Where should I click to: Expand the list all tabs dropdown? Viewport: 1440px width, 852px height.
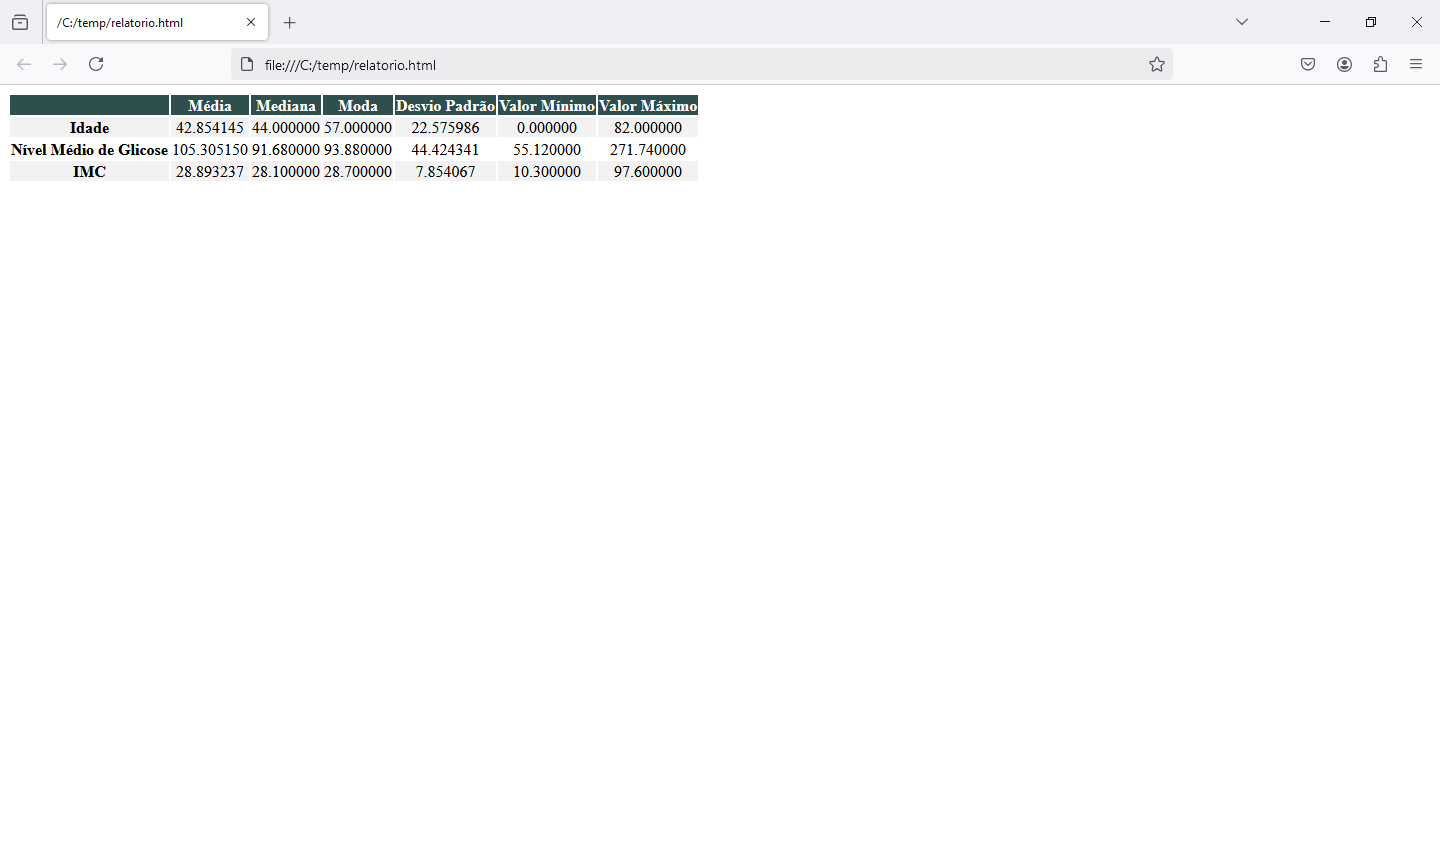pos(1242,22)
